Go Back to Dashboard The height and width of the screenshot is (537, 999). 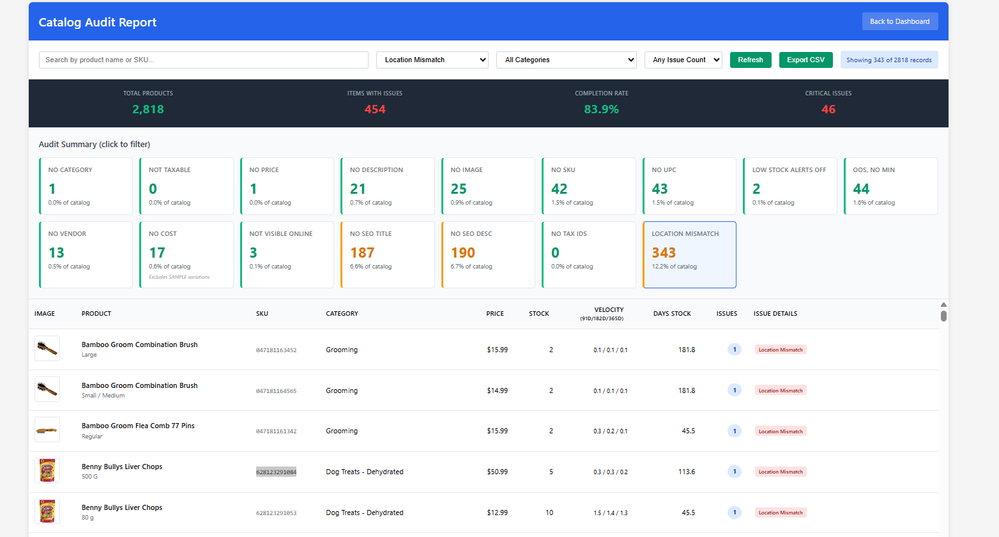click(899, 21)
